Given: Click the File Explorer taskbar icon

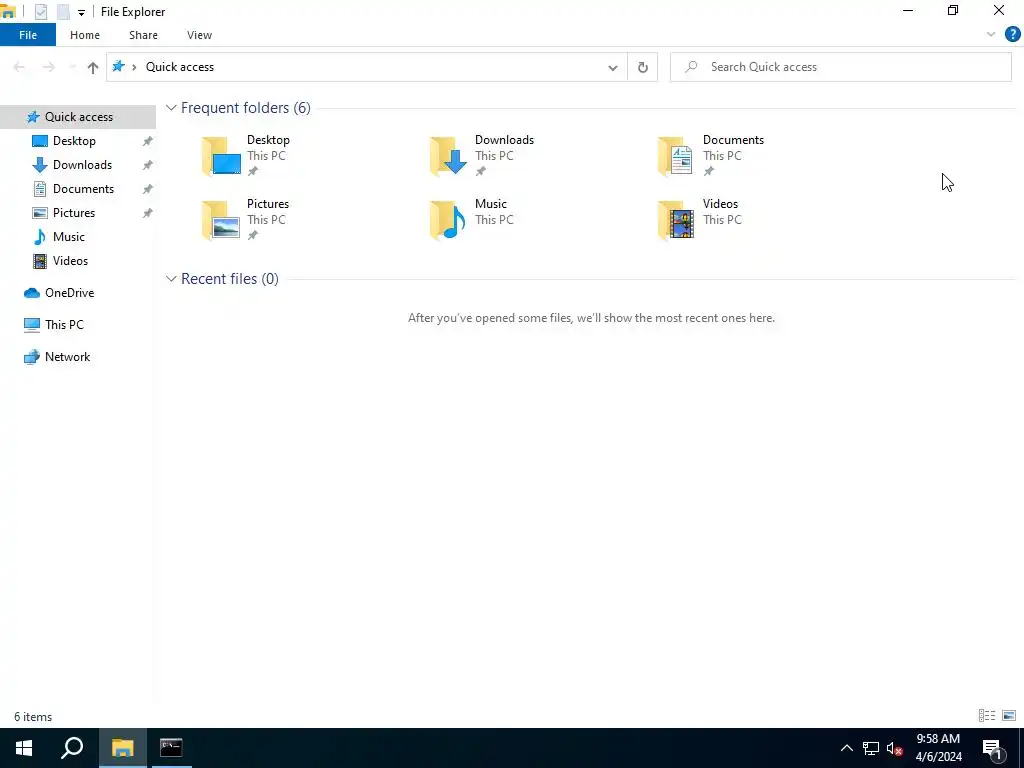Looking at the screenshot, I should (122, 748).
